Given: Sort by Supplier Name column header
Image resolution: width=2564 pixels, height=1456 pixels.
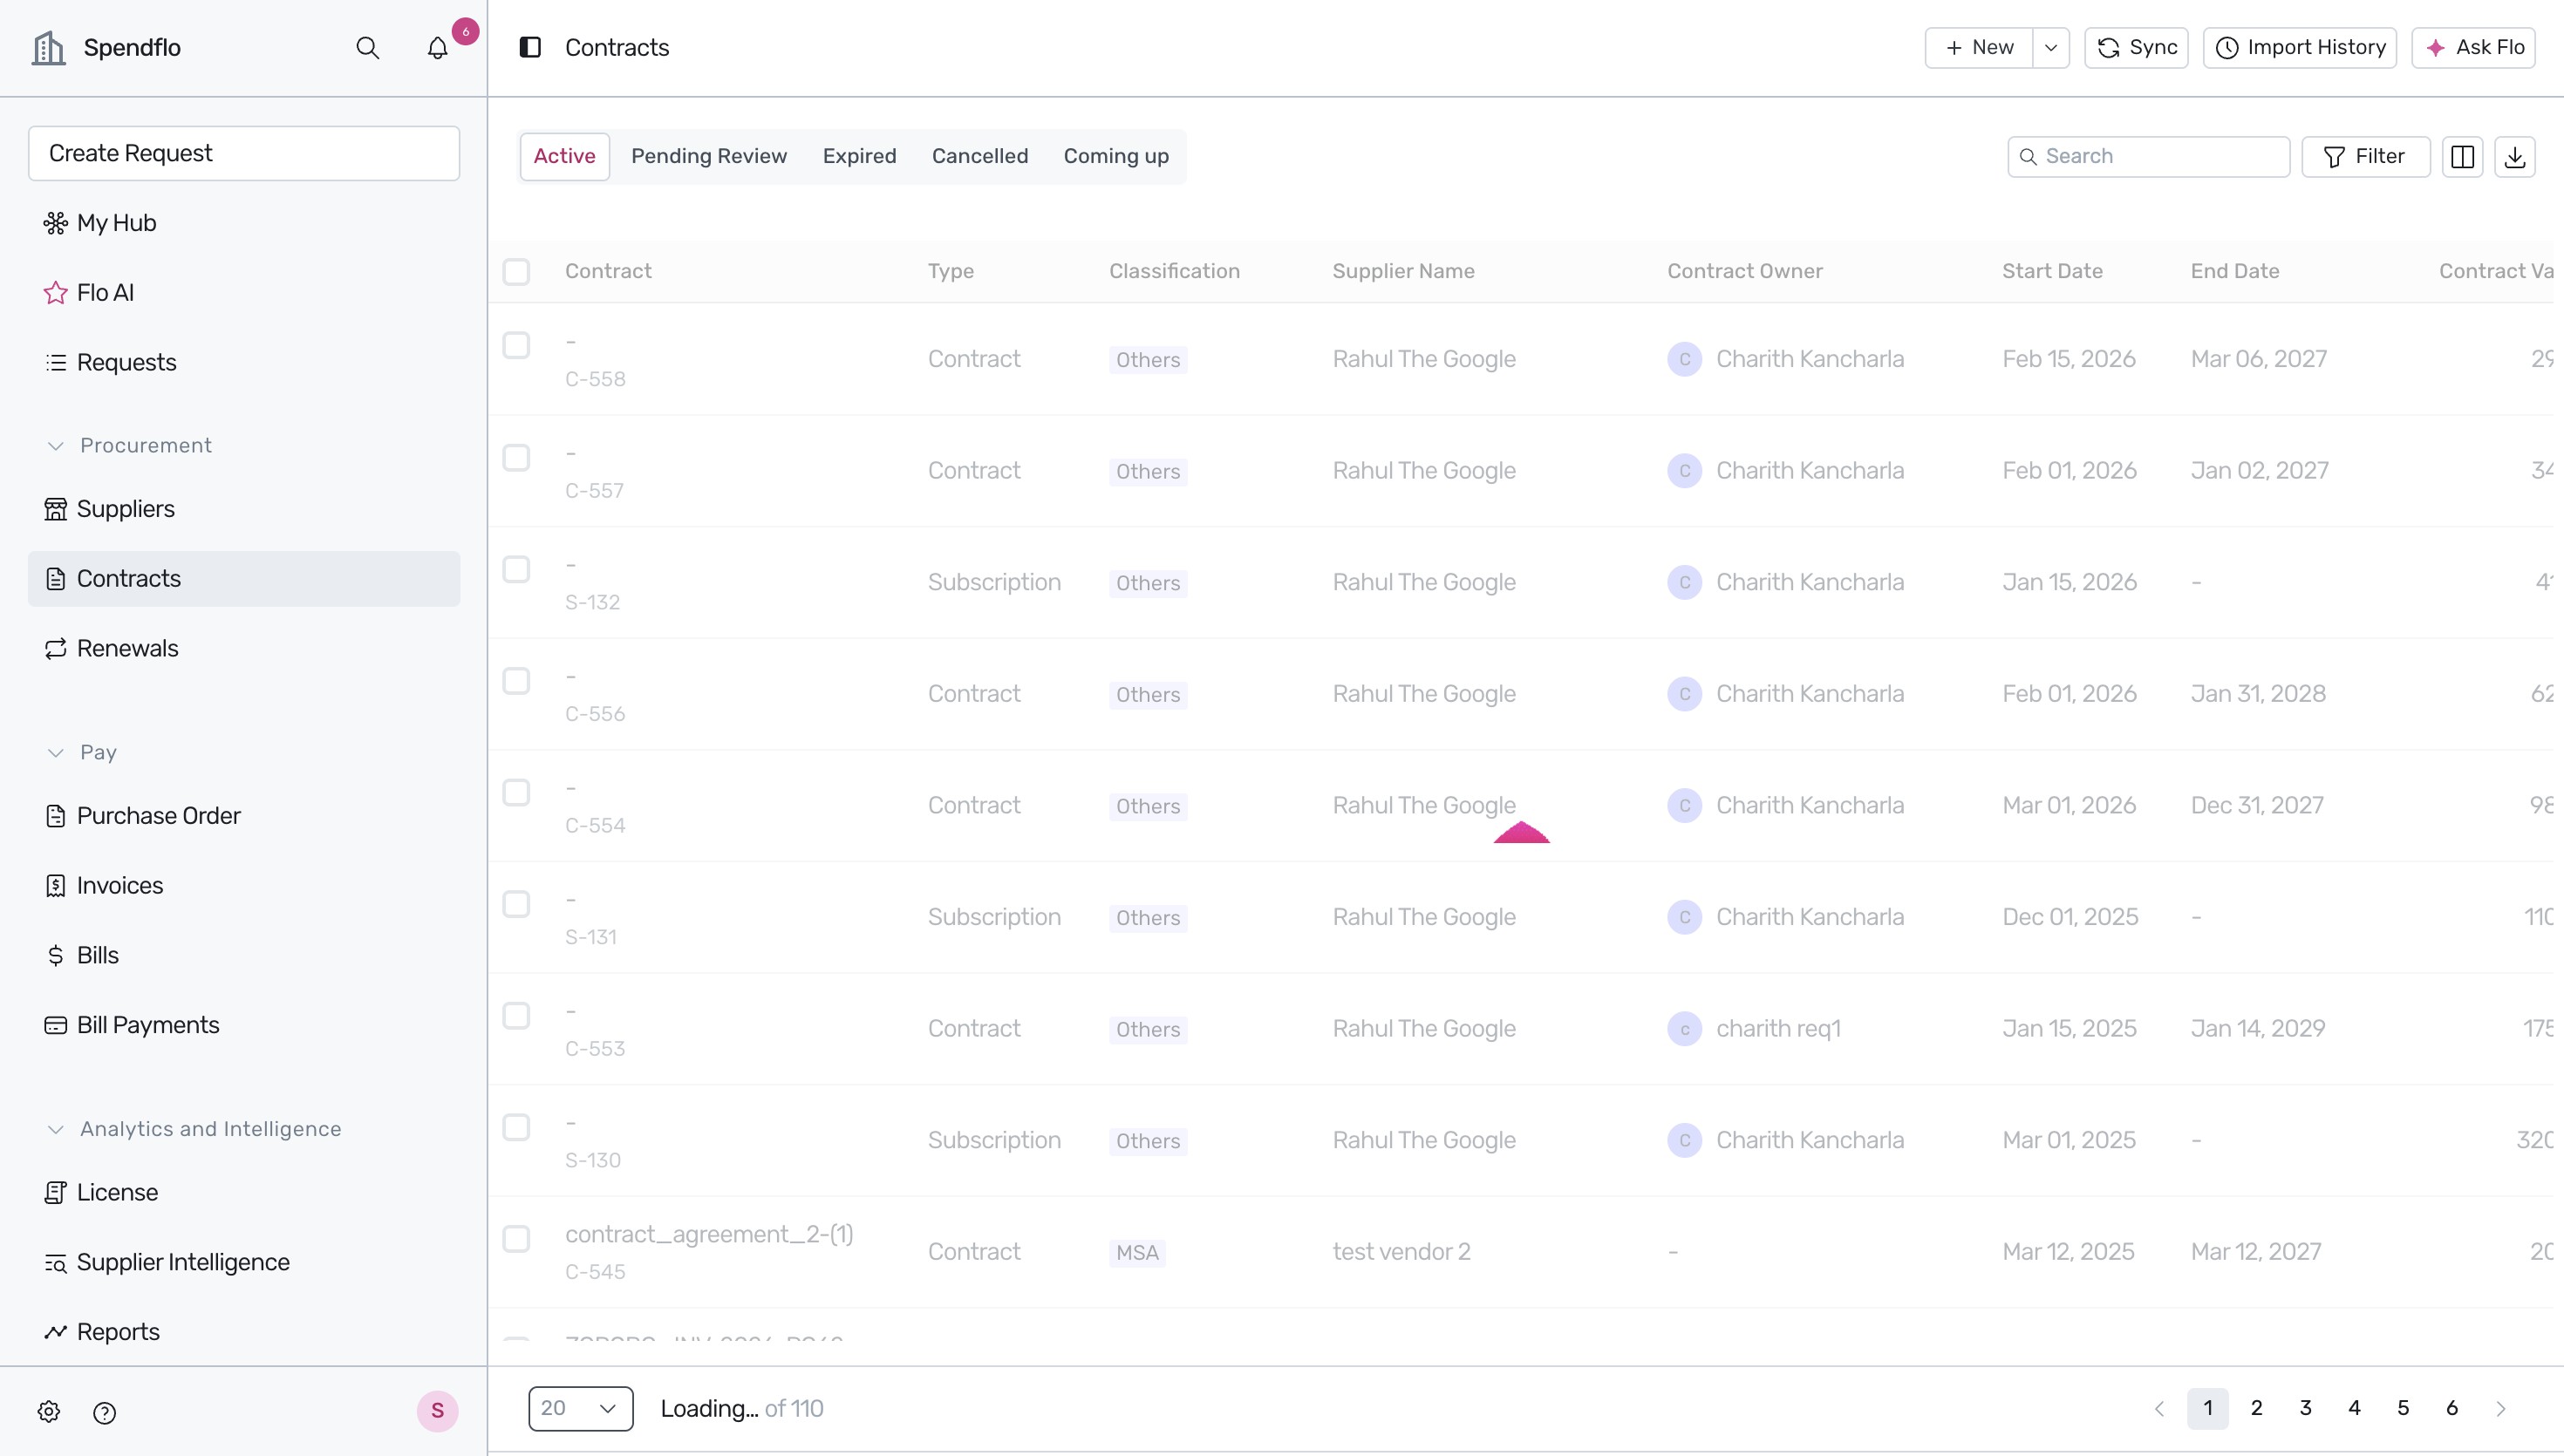Looking at the screenshot, I should 1403,272.
